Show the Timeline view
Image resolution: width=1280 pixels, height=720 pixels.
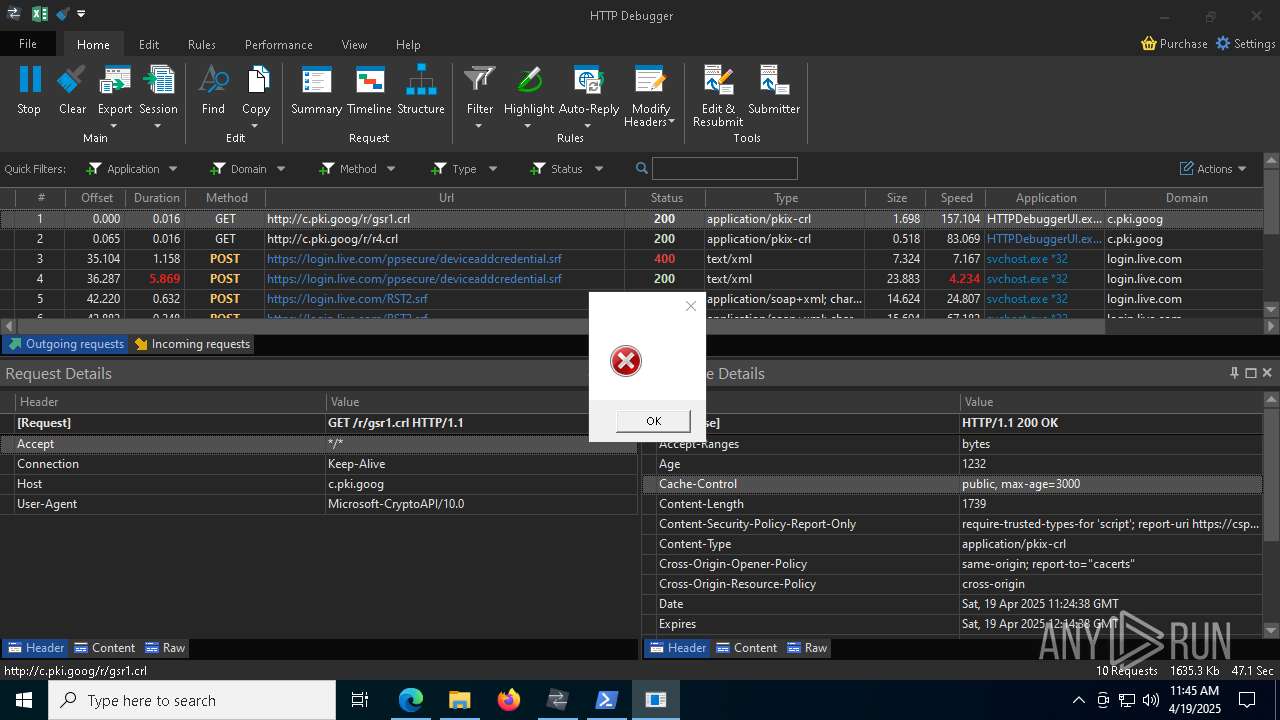(369, 91)
